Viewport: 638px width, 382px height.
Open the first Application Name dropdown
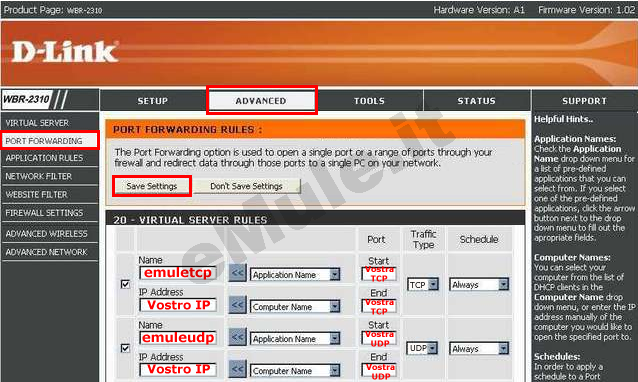(295, 275)
